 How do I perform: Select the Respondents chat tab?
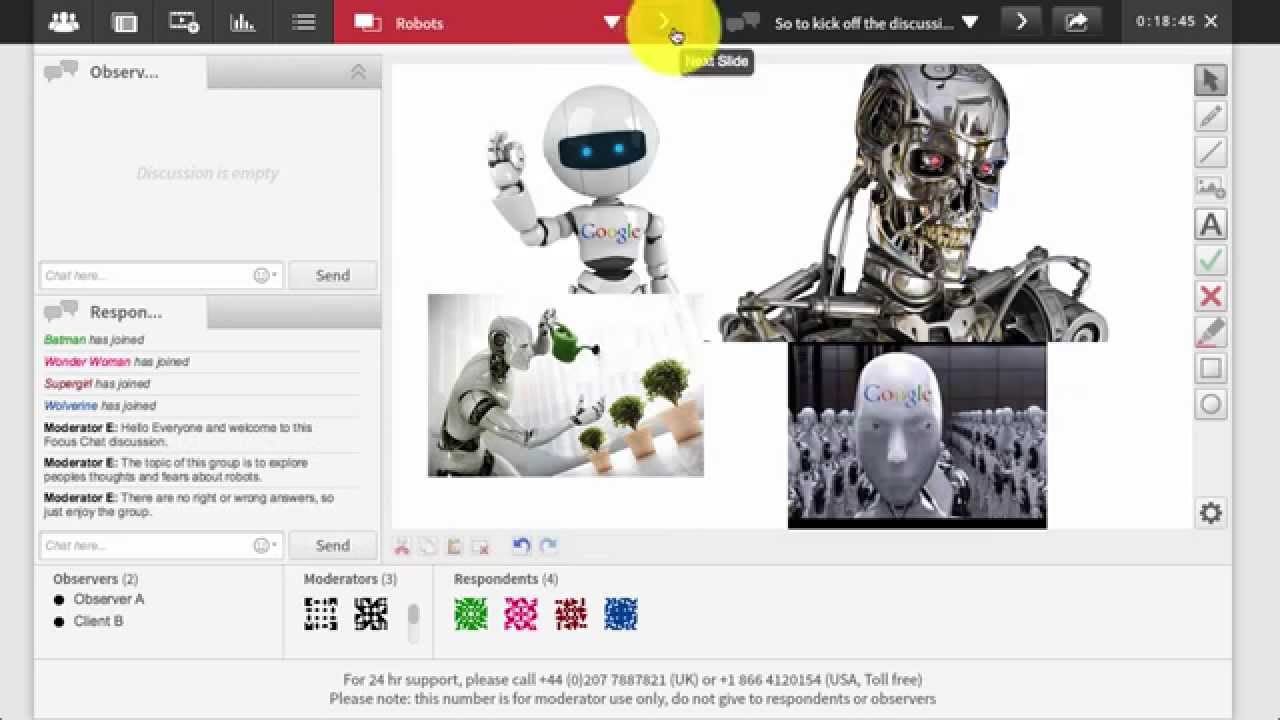(121, 312)
